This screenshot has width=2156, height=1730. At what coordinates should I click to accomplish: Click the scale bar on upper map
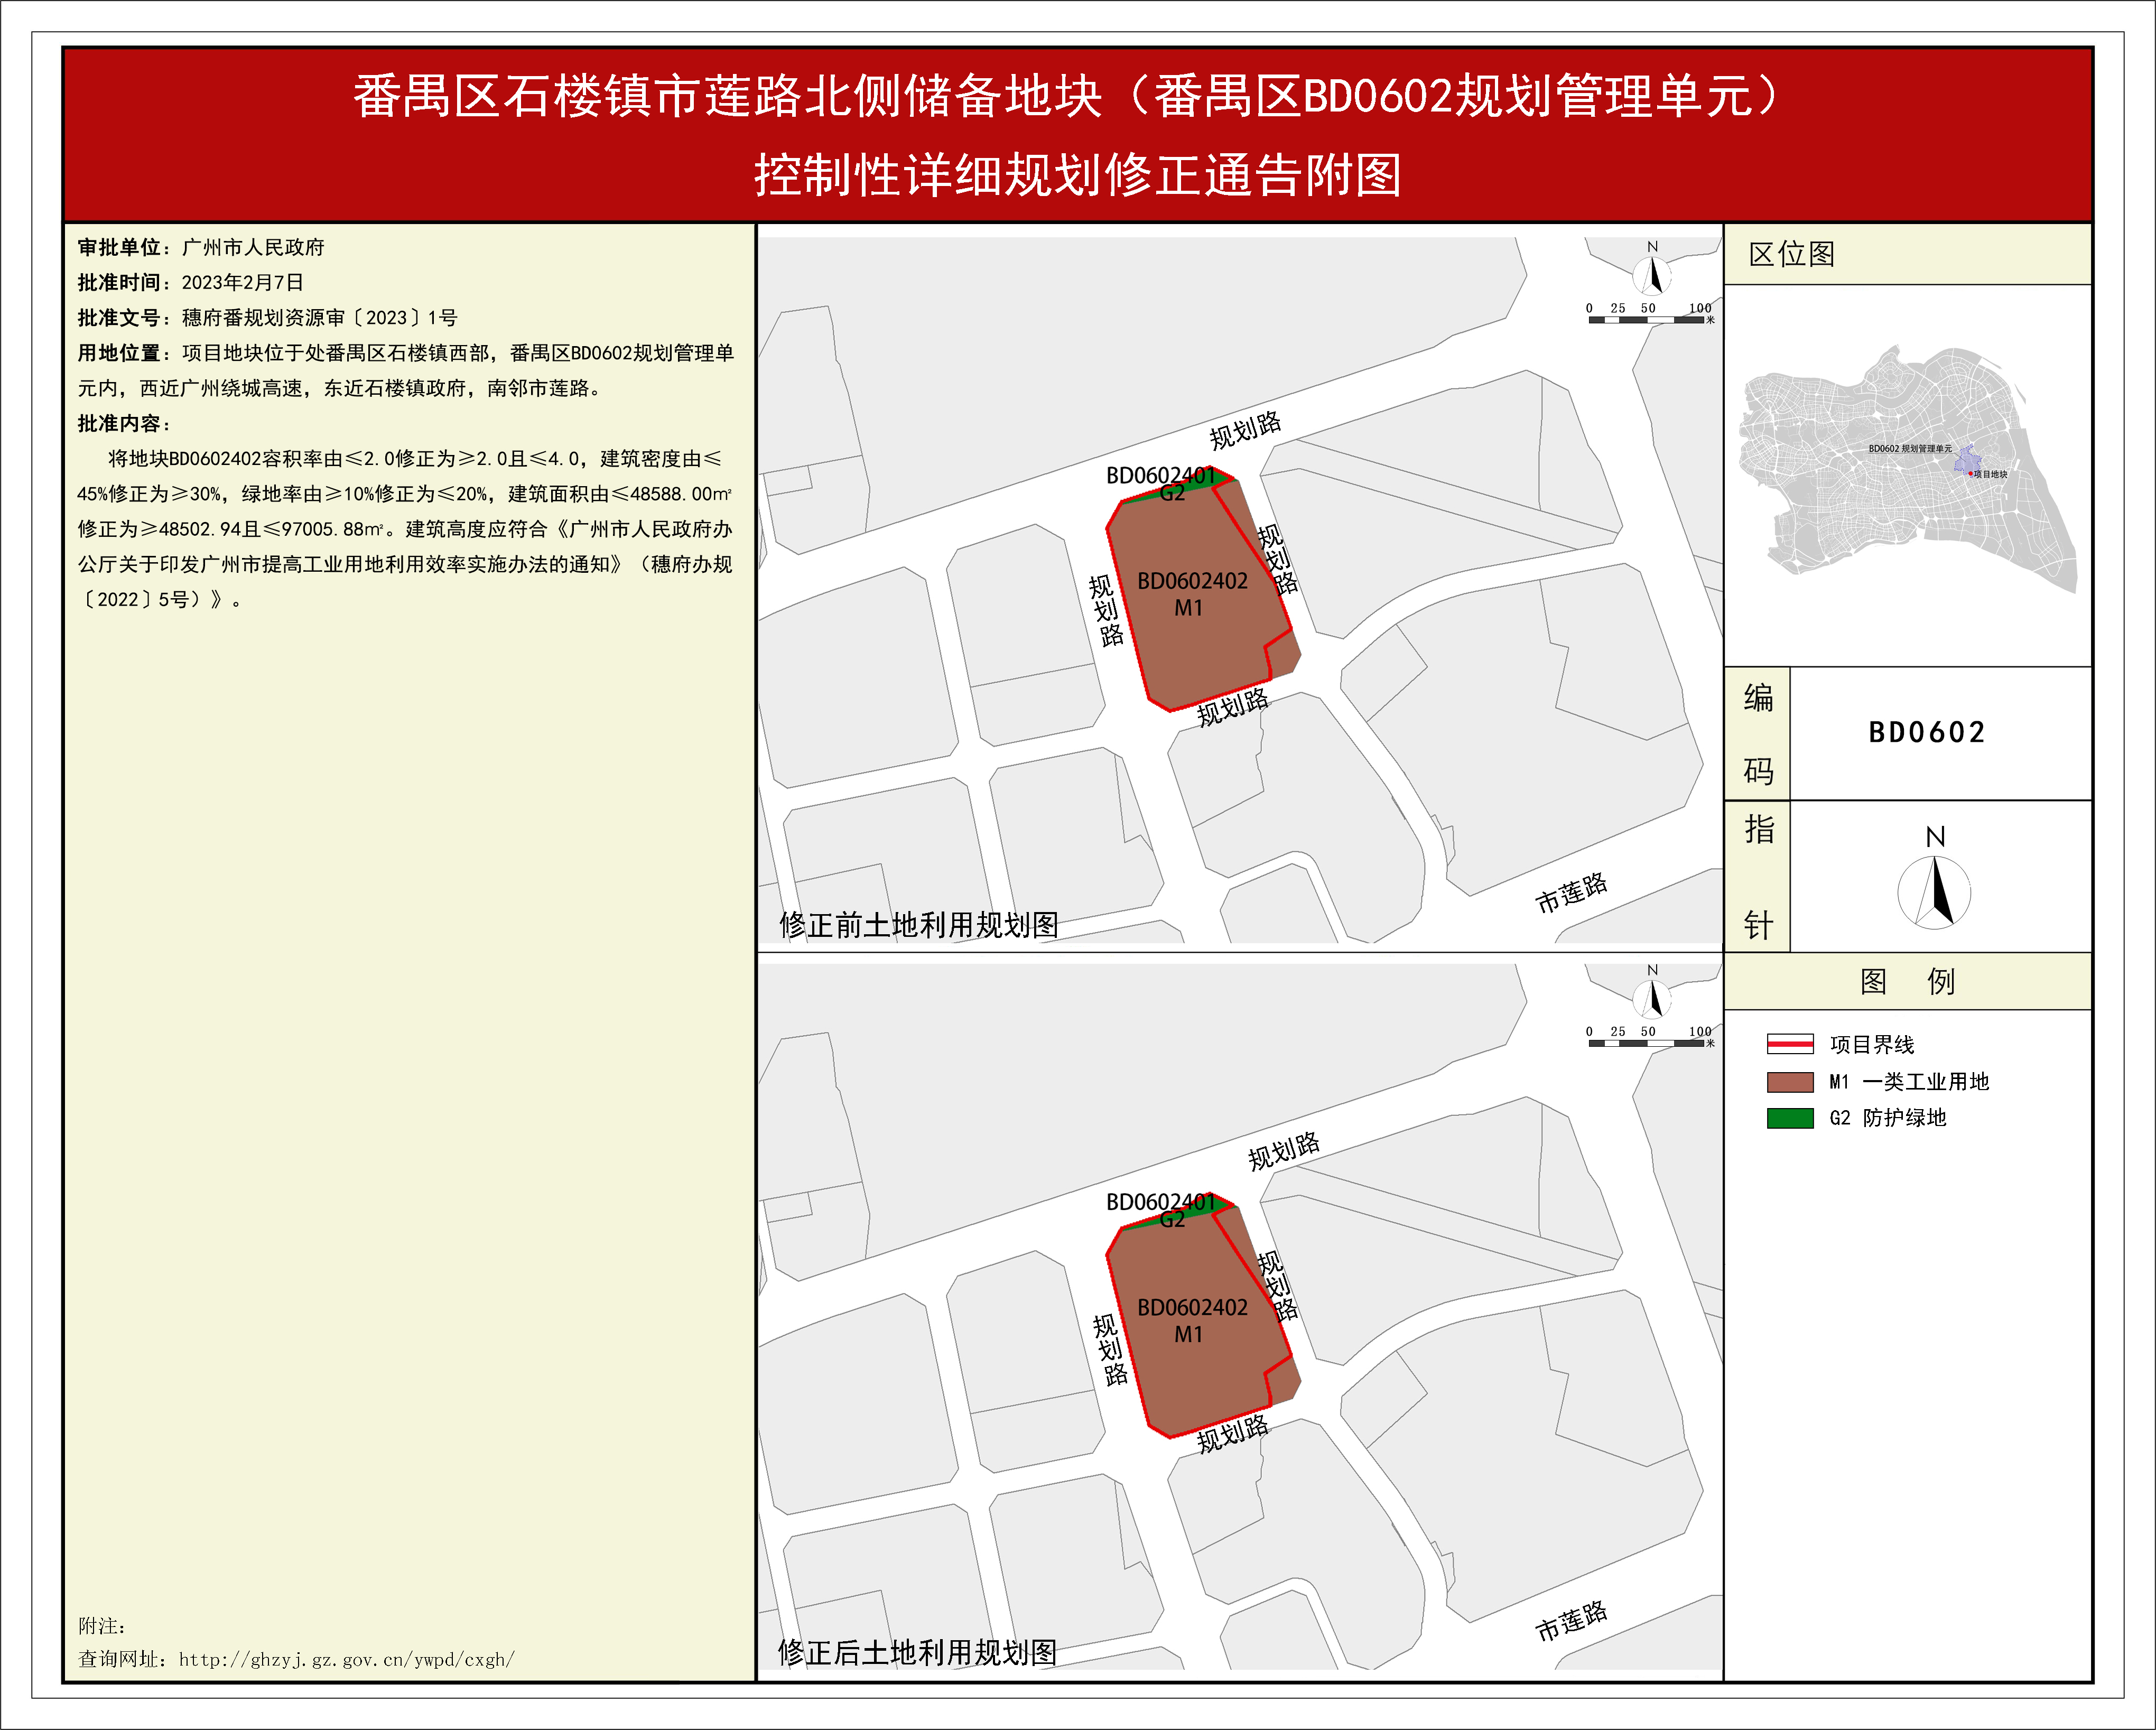coord(1646,319)
